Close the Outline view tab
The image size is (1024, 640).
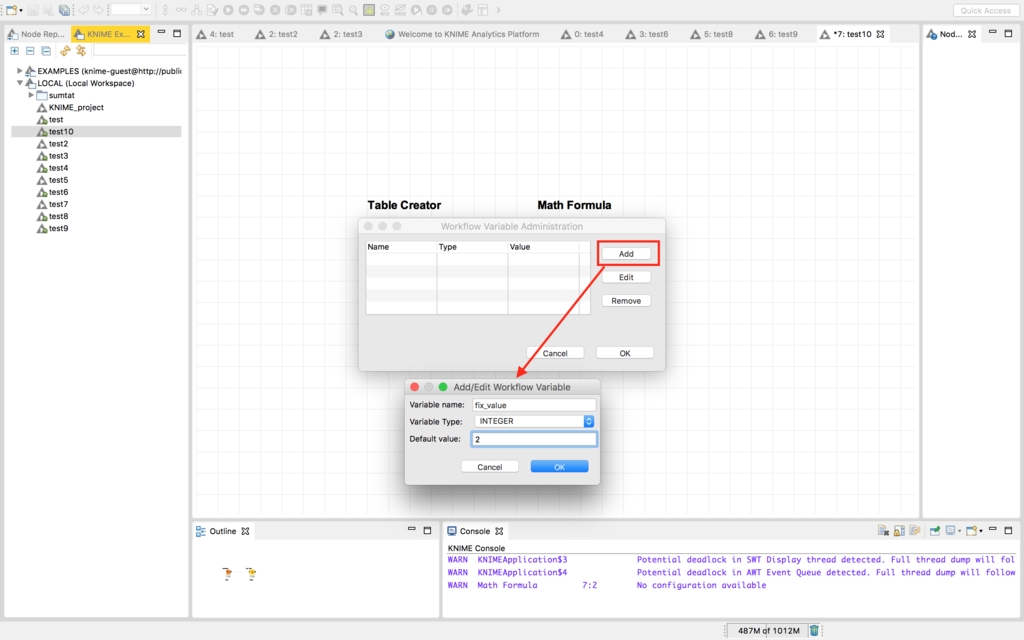point(246,531)
